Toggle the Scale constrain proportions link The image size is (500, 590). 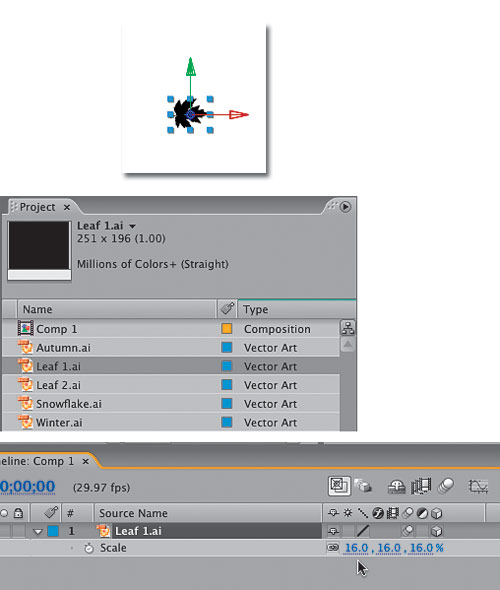click(333, 547)
